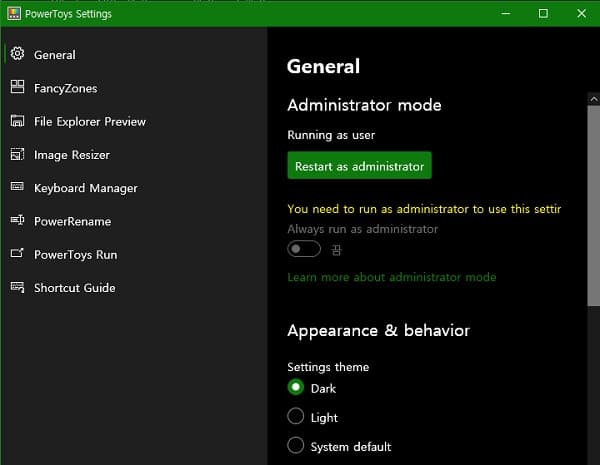Click the Keyboard Manager keyboard icon

point(17,186)
